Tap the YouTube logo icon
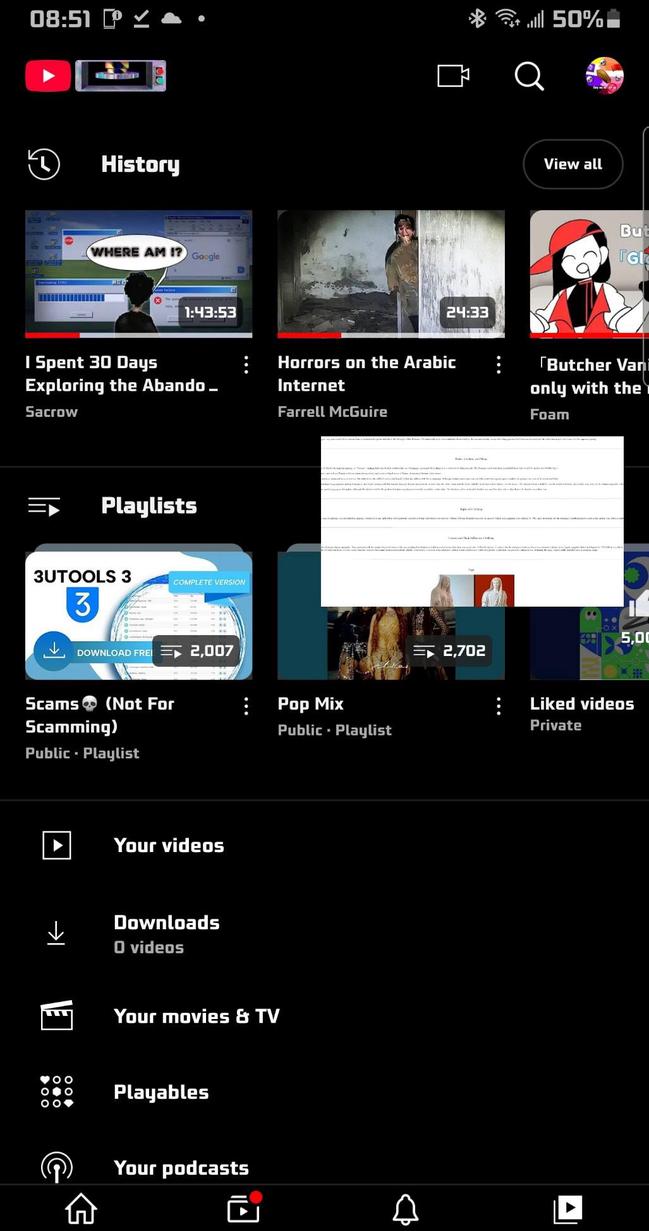 click(x=48, y=76)
